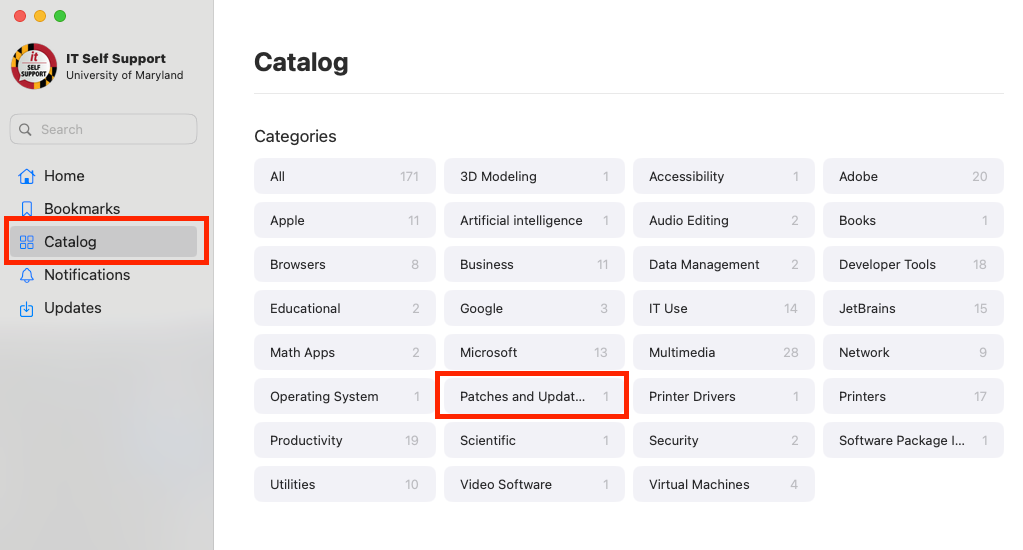Click the Home house icon in sidebar
The image size is (1023, 550).
point(27,176)
